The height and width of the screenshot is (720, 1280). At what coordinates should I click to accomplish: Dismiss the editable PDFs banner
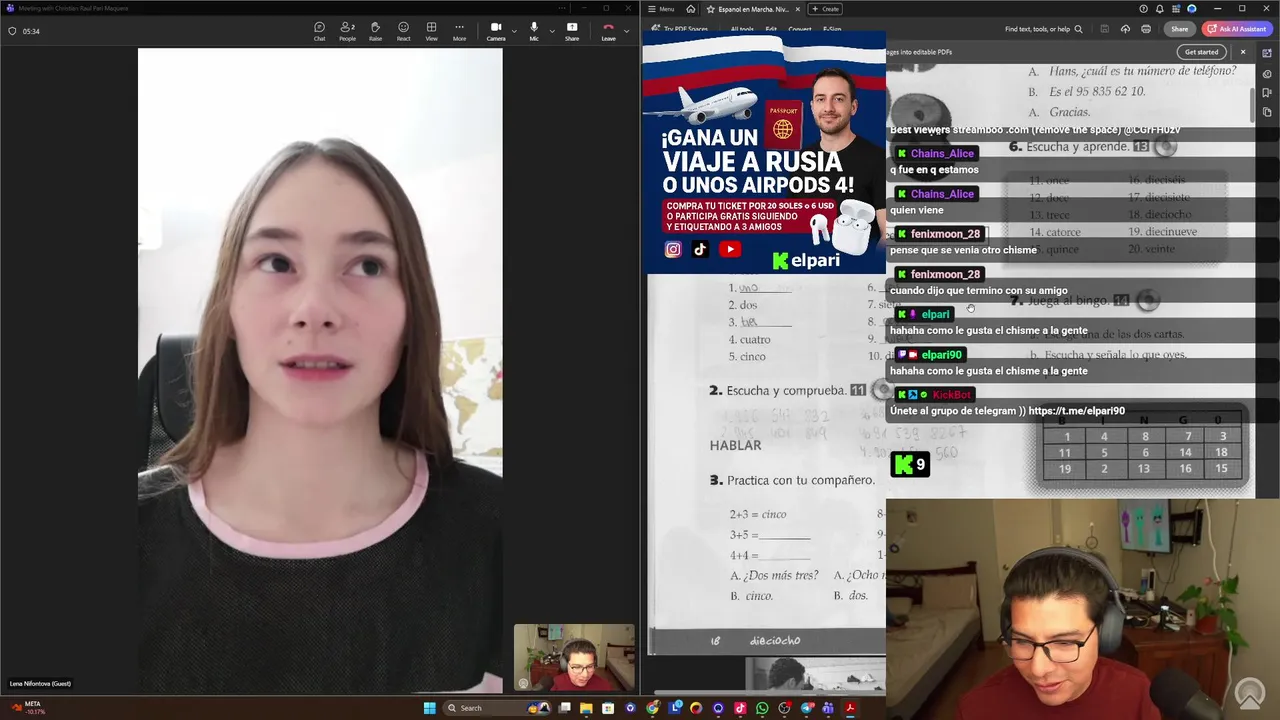tap(1243, 52)
